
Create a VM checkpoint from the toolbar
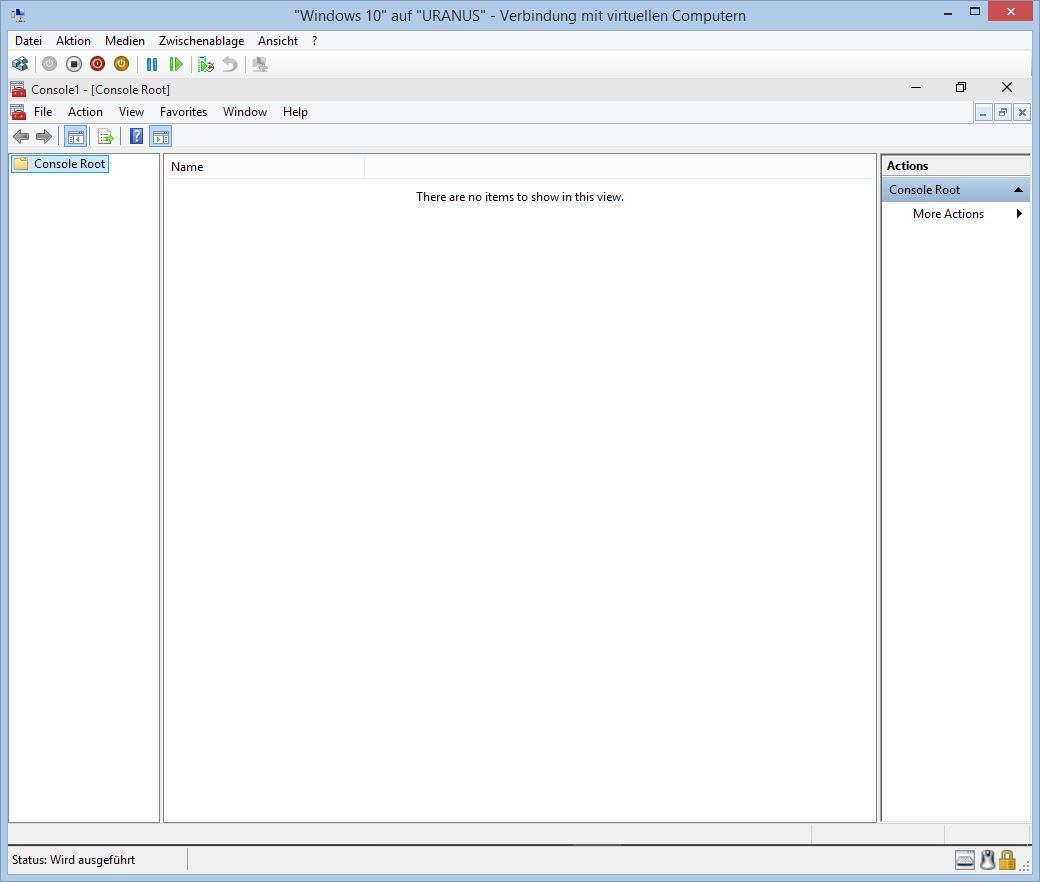pos(206,64)
